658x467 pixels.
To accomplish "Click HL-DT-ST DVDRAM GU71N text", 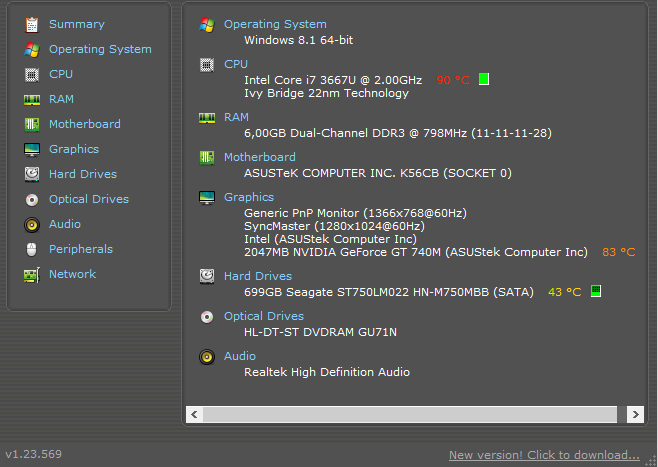I will [x=321, y=332].
